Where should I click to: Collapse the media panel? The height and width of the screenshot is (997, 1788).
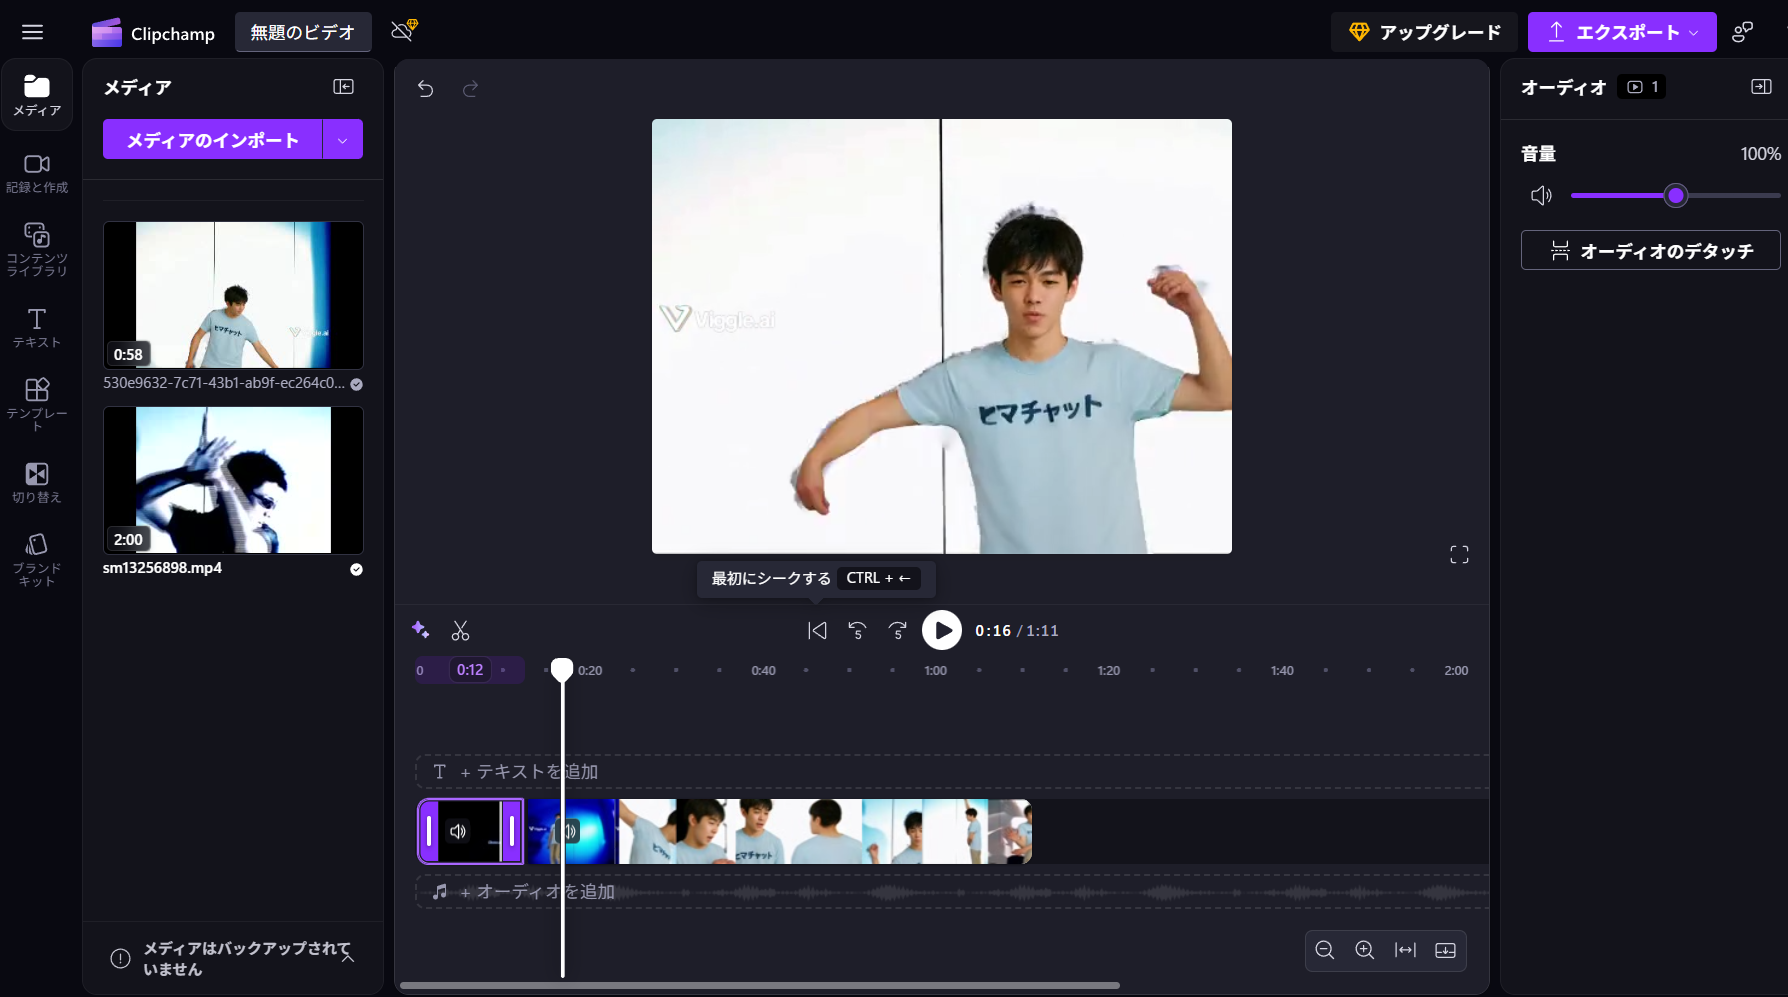(x=343, y=87)
